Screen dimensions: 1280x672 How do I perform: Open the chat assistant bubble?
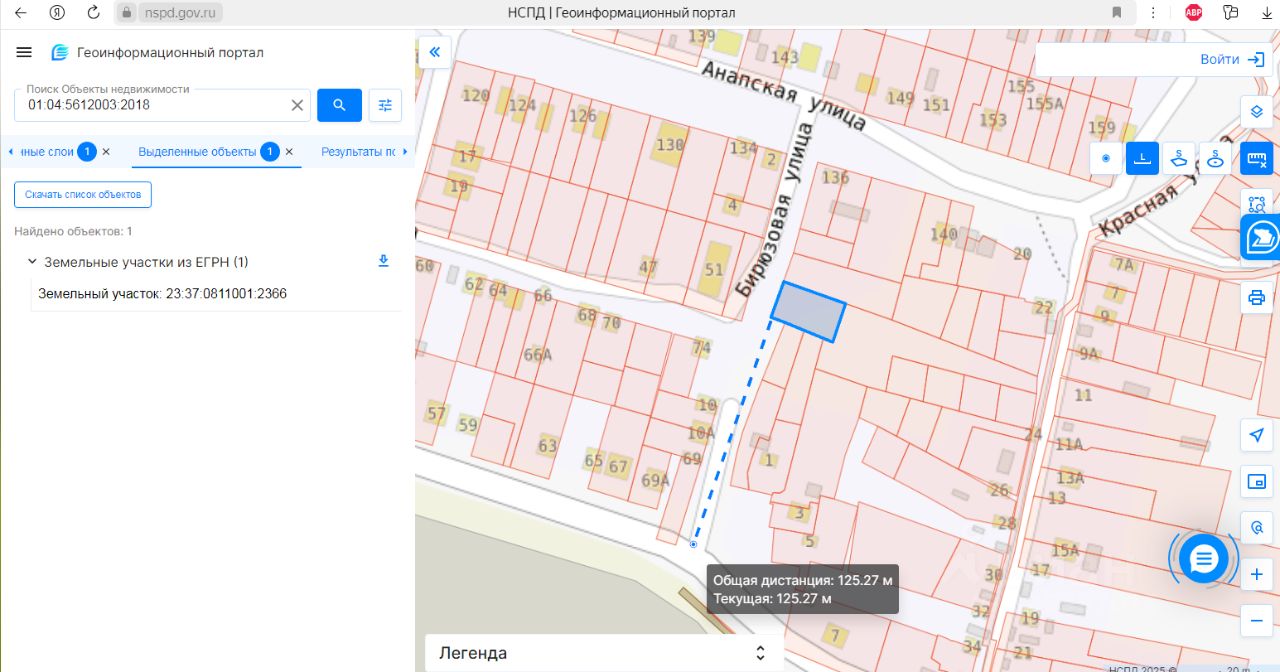(1203, 558)
